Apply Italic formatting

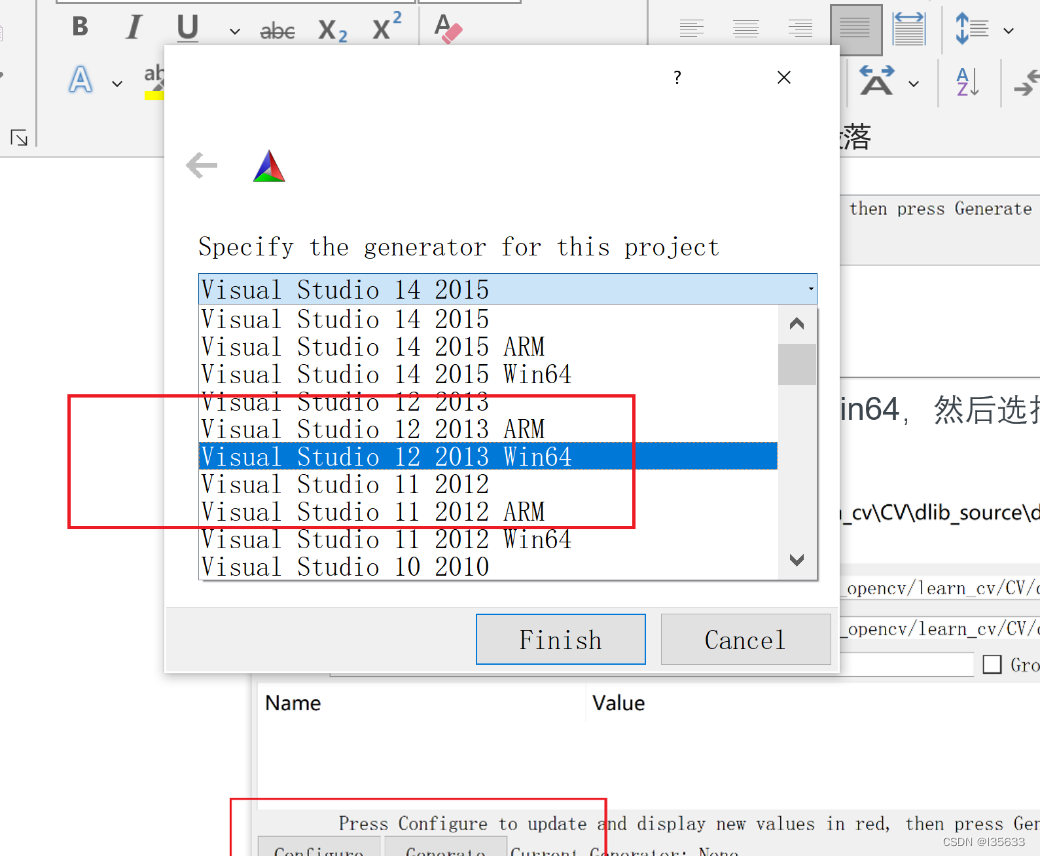click(133, 27)
